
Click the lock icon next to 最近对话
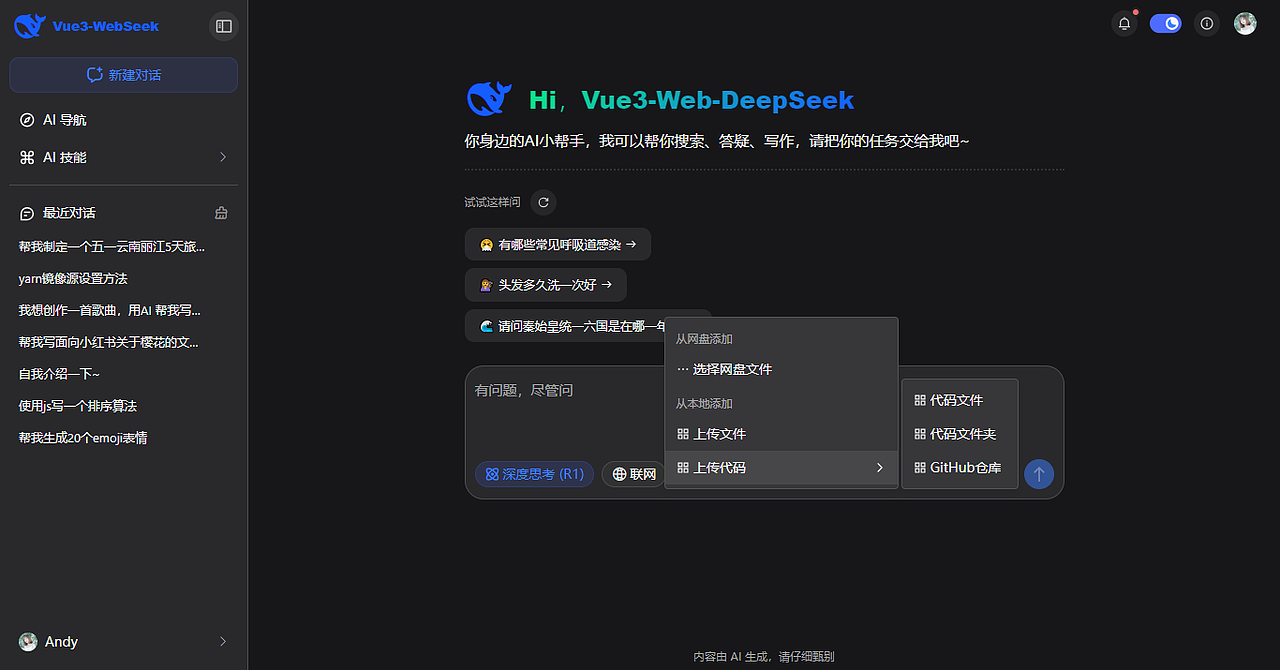pos(221,213)
